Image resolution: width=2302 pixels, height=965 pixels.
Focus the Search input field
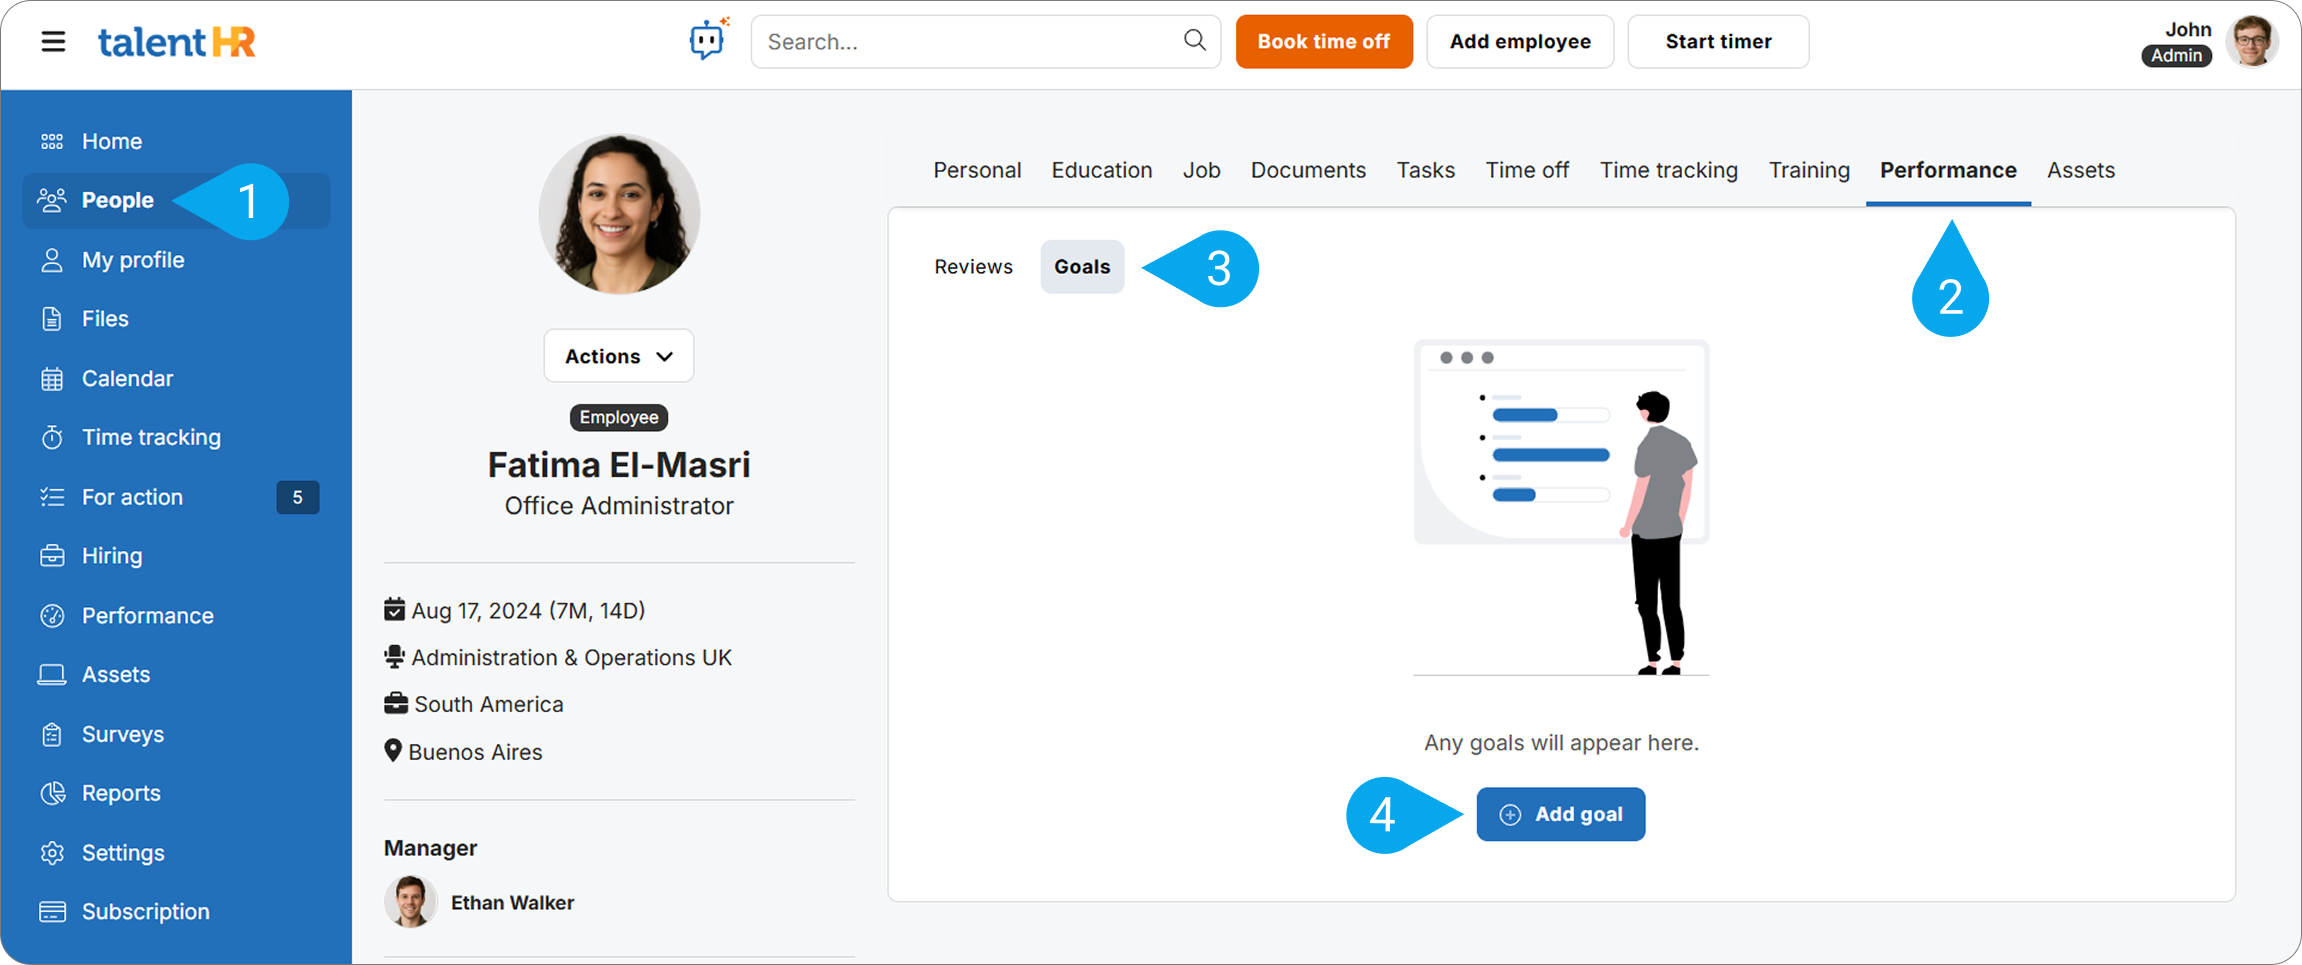[x=970, y=42]
